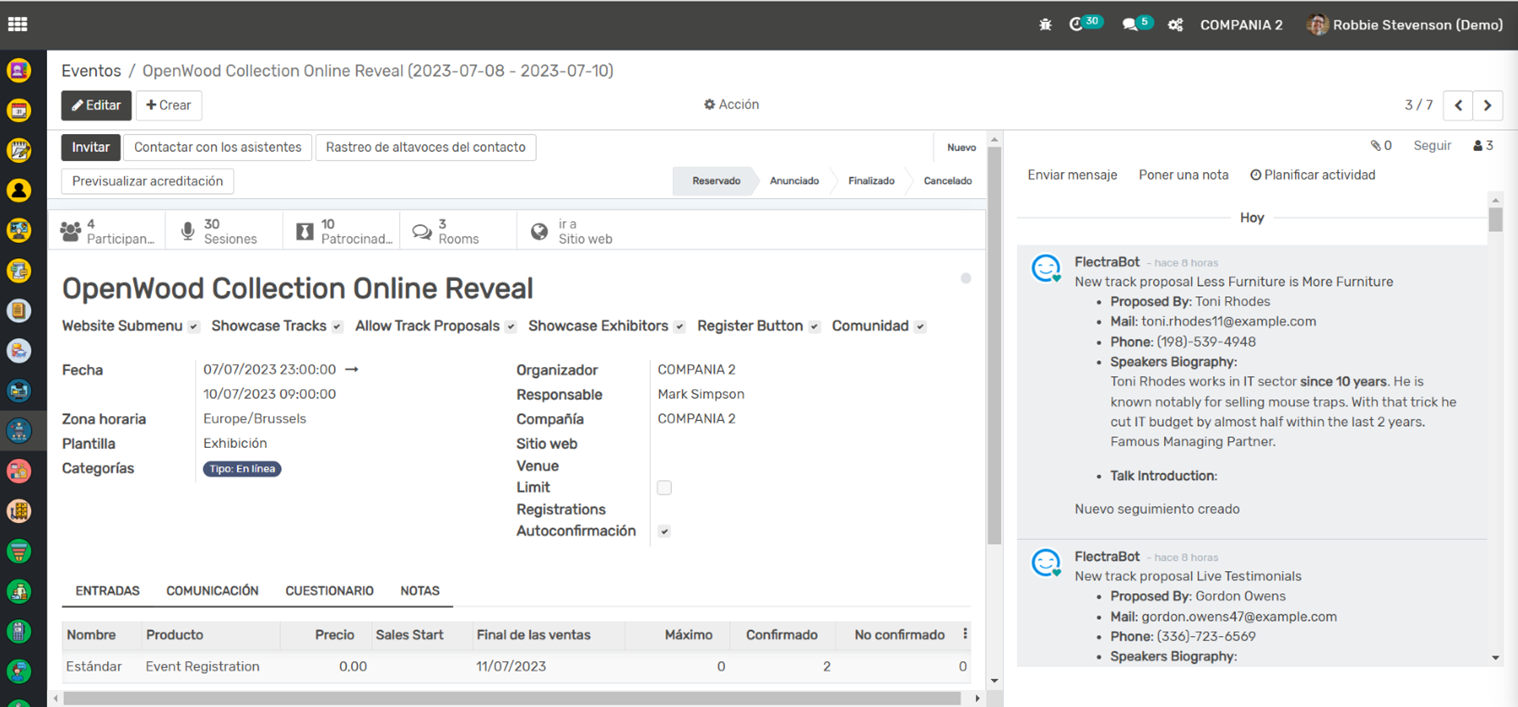Open the Acción dropdown menu
The image size is (1518, 707).
click(731, 105)
